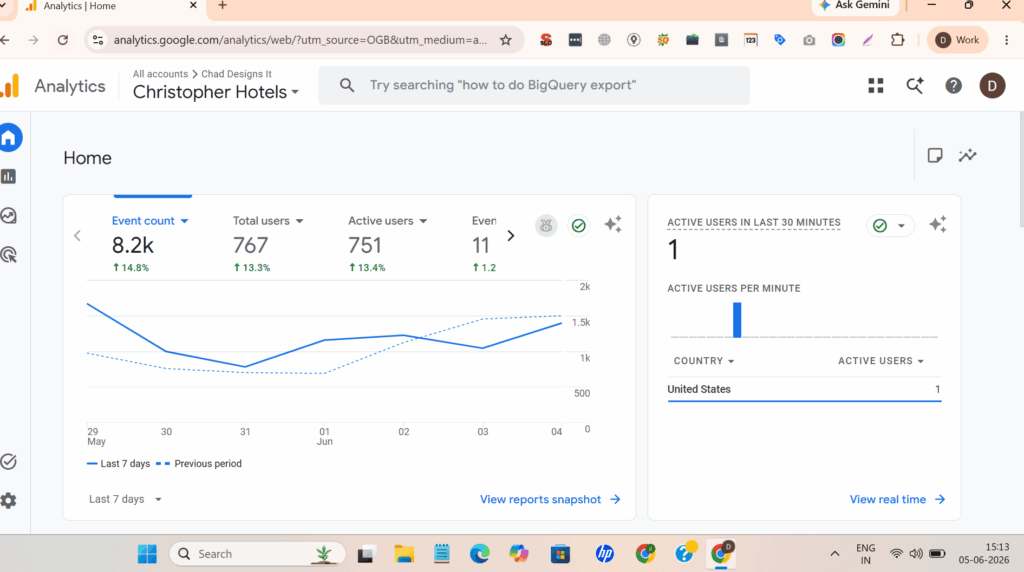The width and height of the screenshot is (1024, 572).
Task: Click the ENG IN language indicator
Action: pos(865,554)
